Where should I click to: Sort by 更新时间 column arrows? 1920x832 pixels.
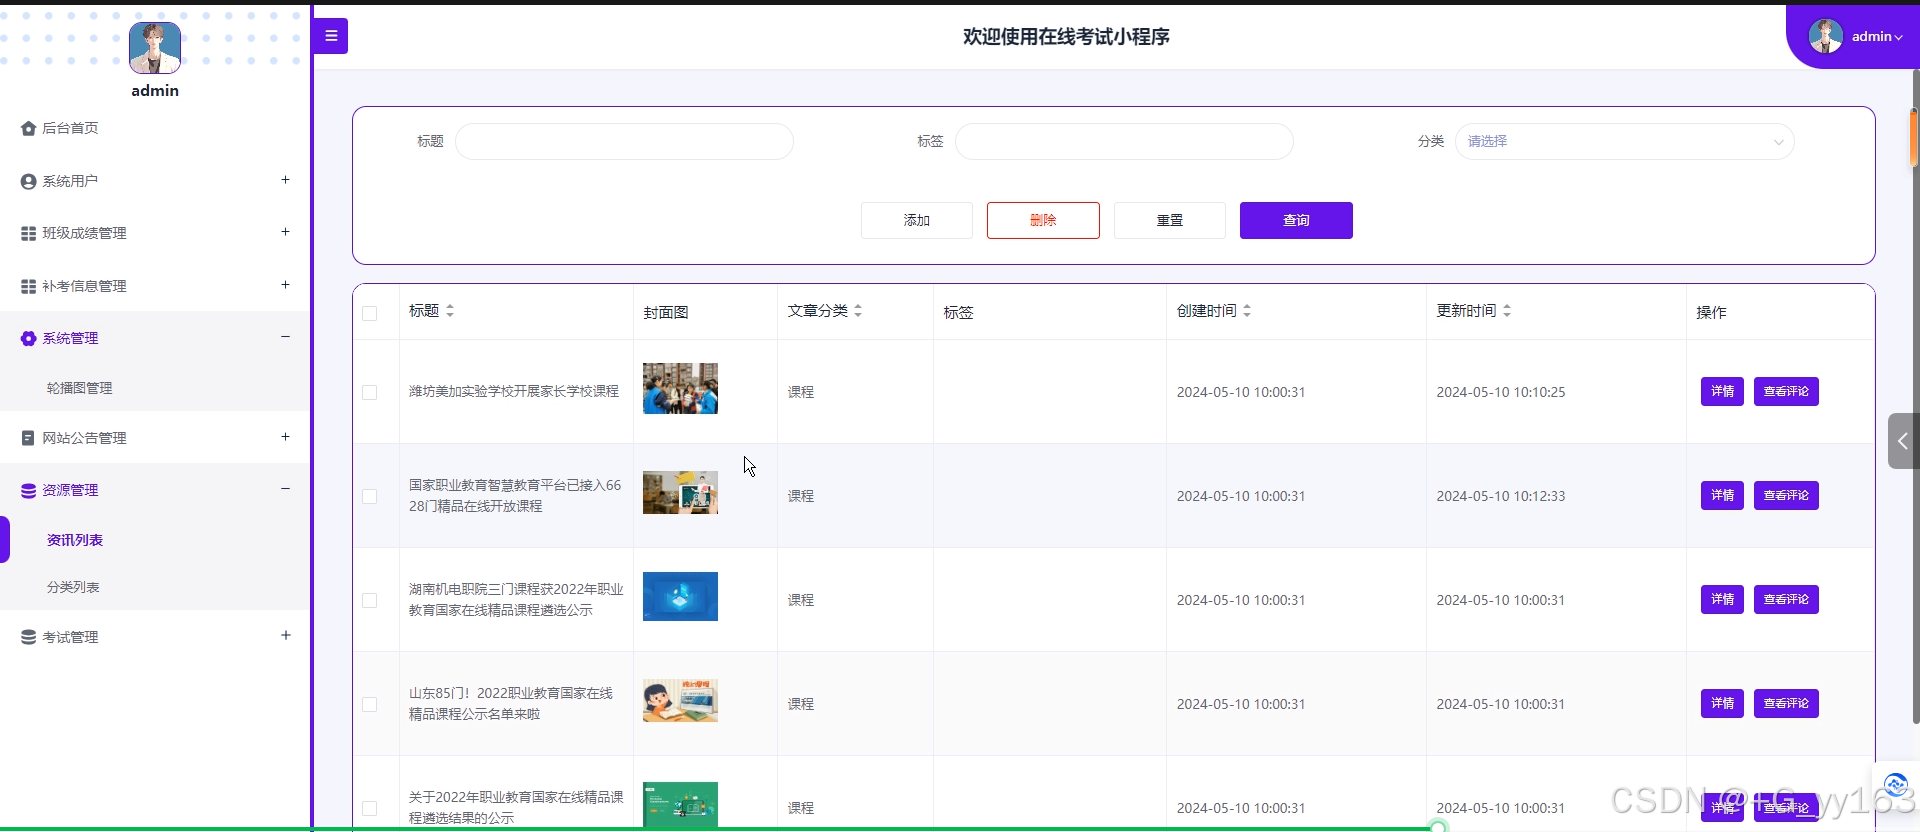click(x=1507, y=311)
